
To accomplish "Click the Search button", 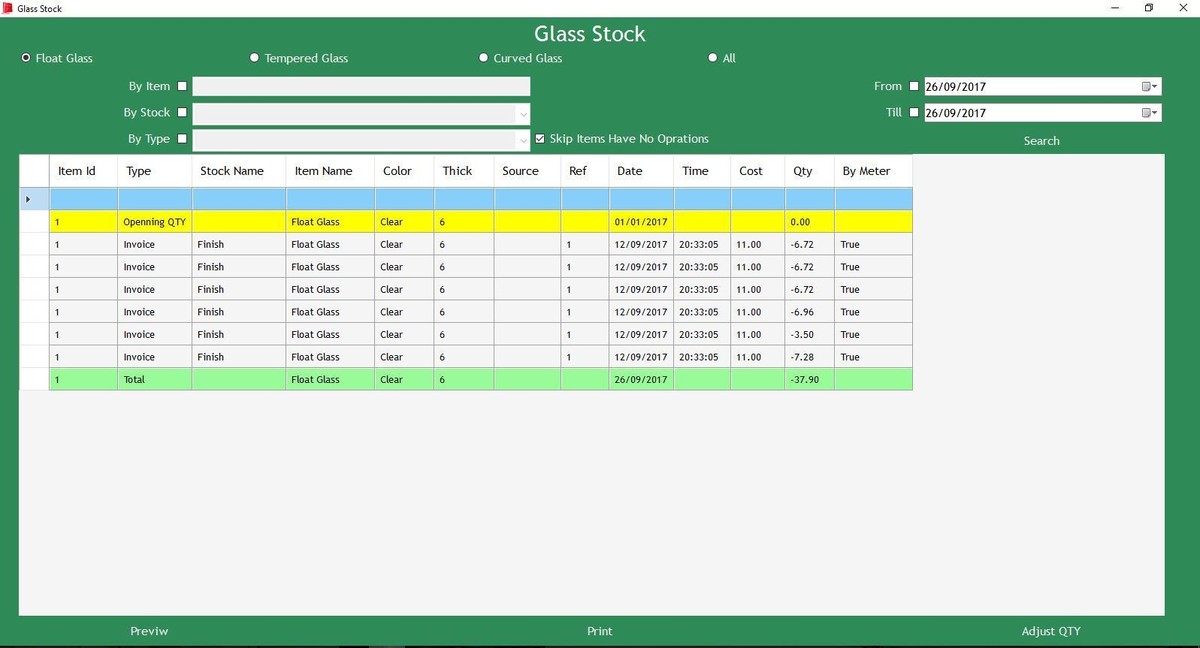I will (1041, 141).
